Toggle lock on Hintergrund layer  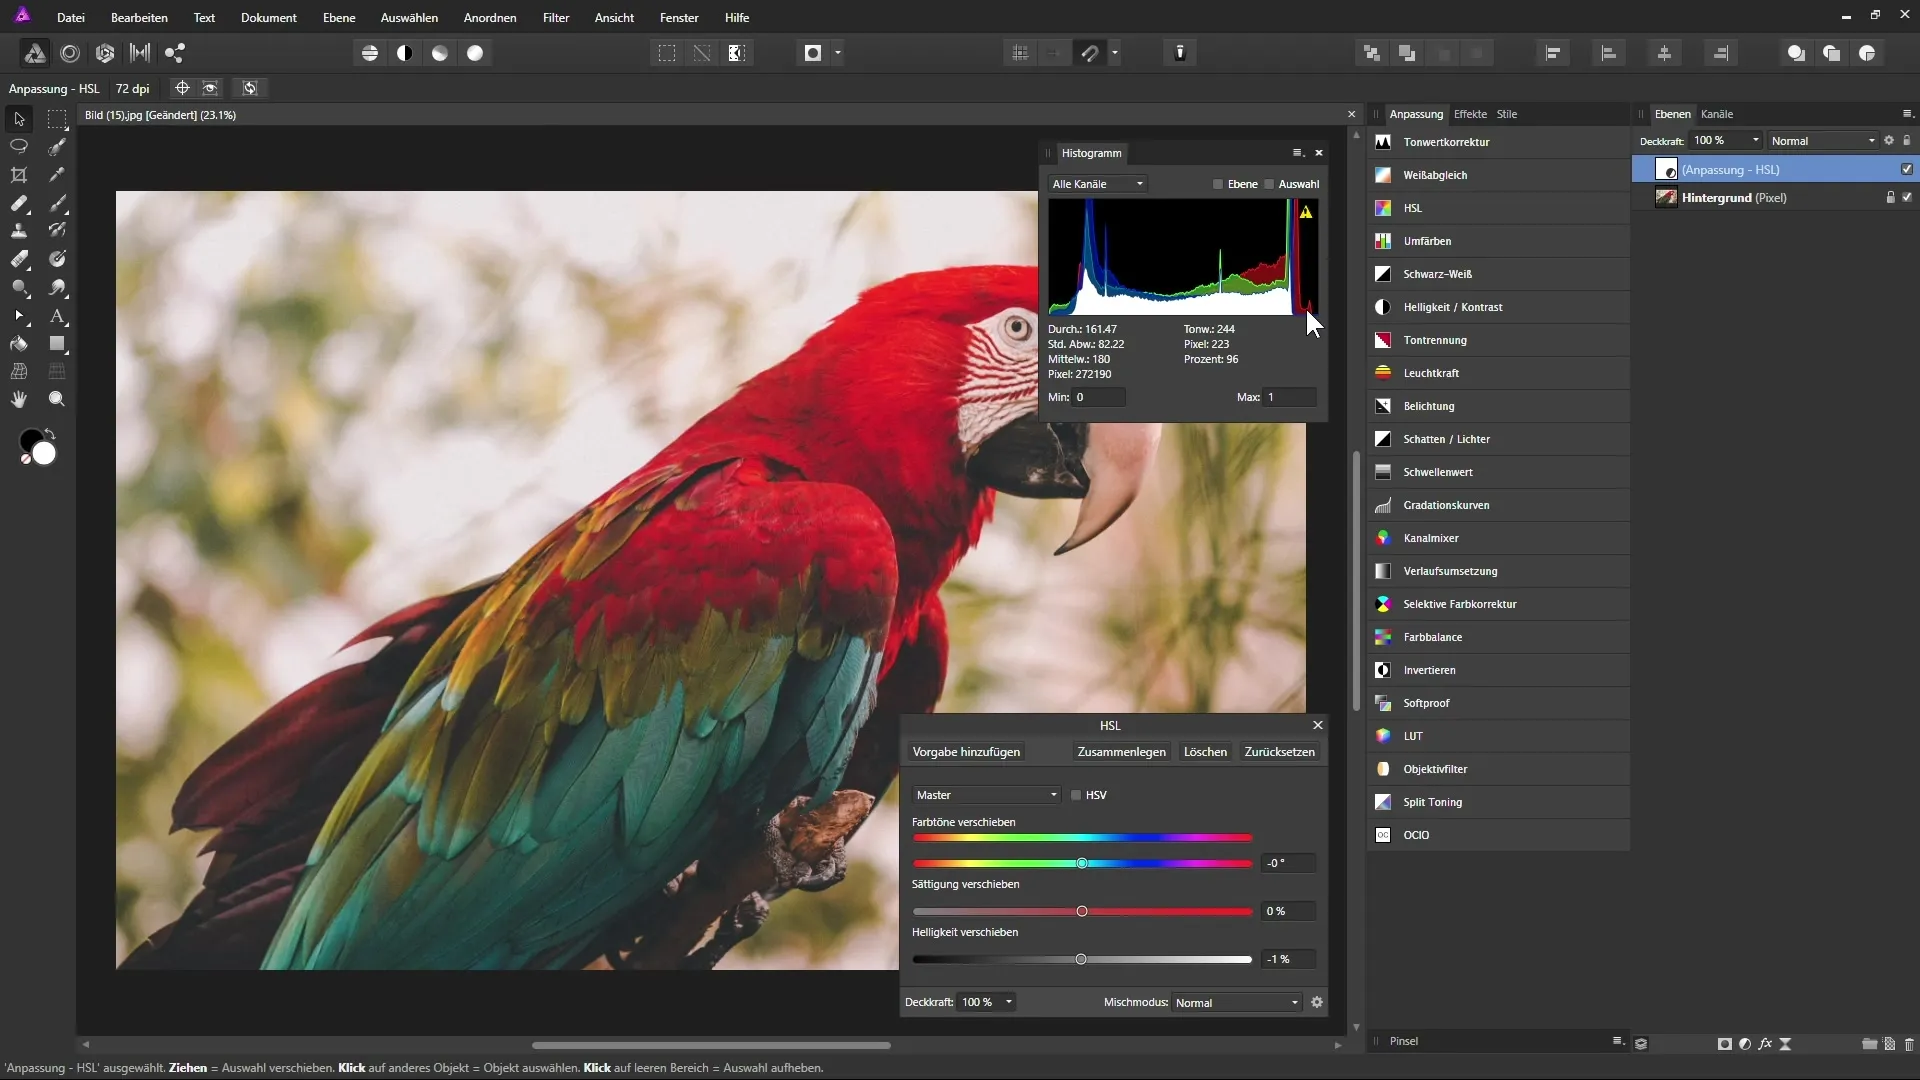(1890, 197)
